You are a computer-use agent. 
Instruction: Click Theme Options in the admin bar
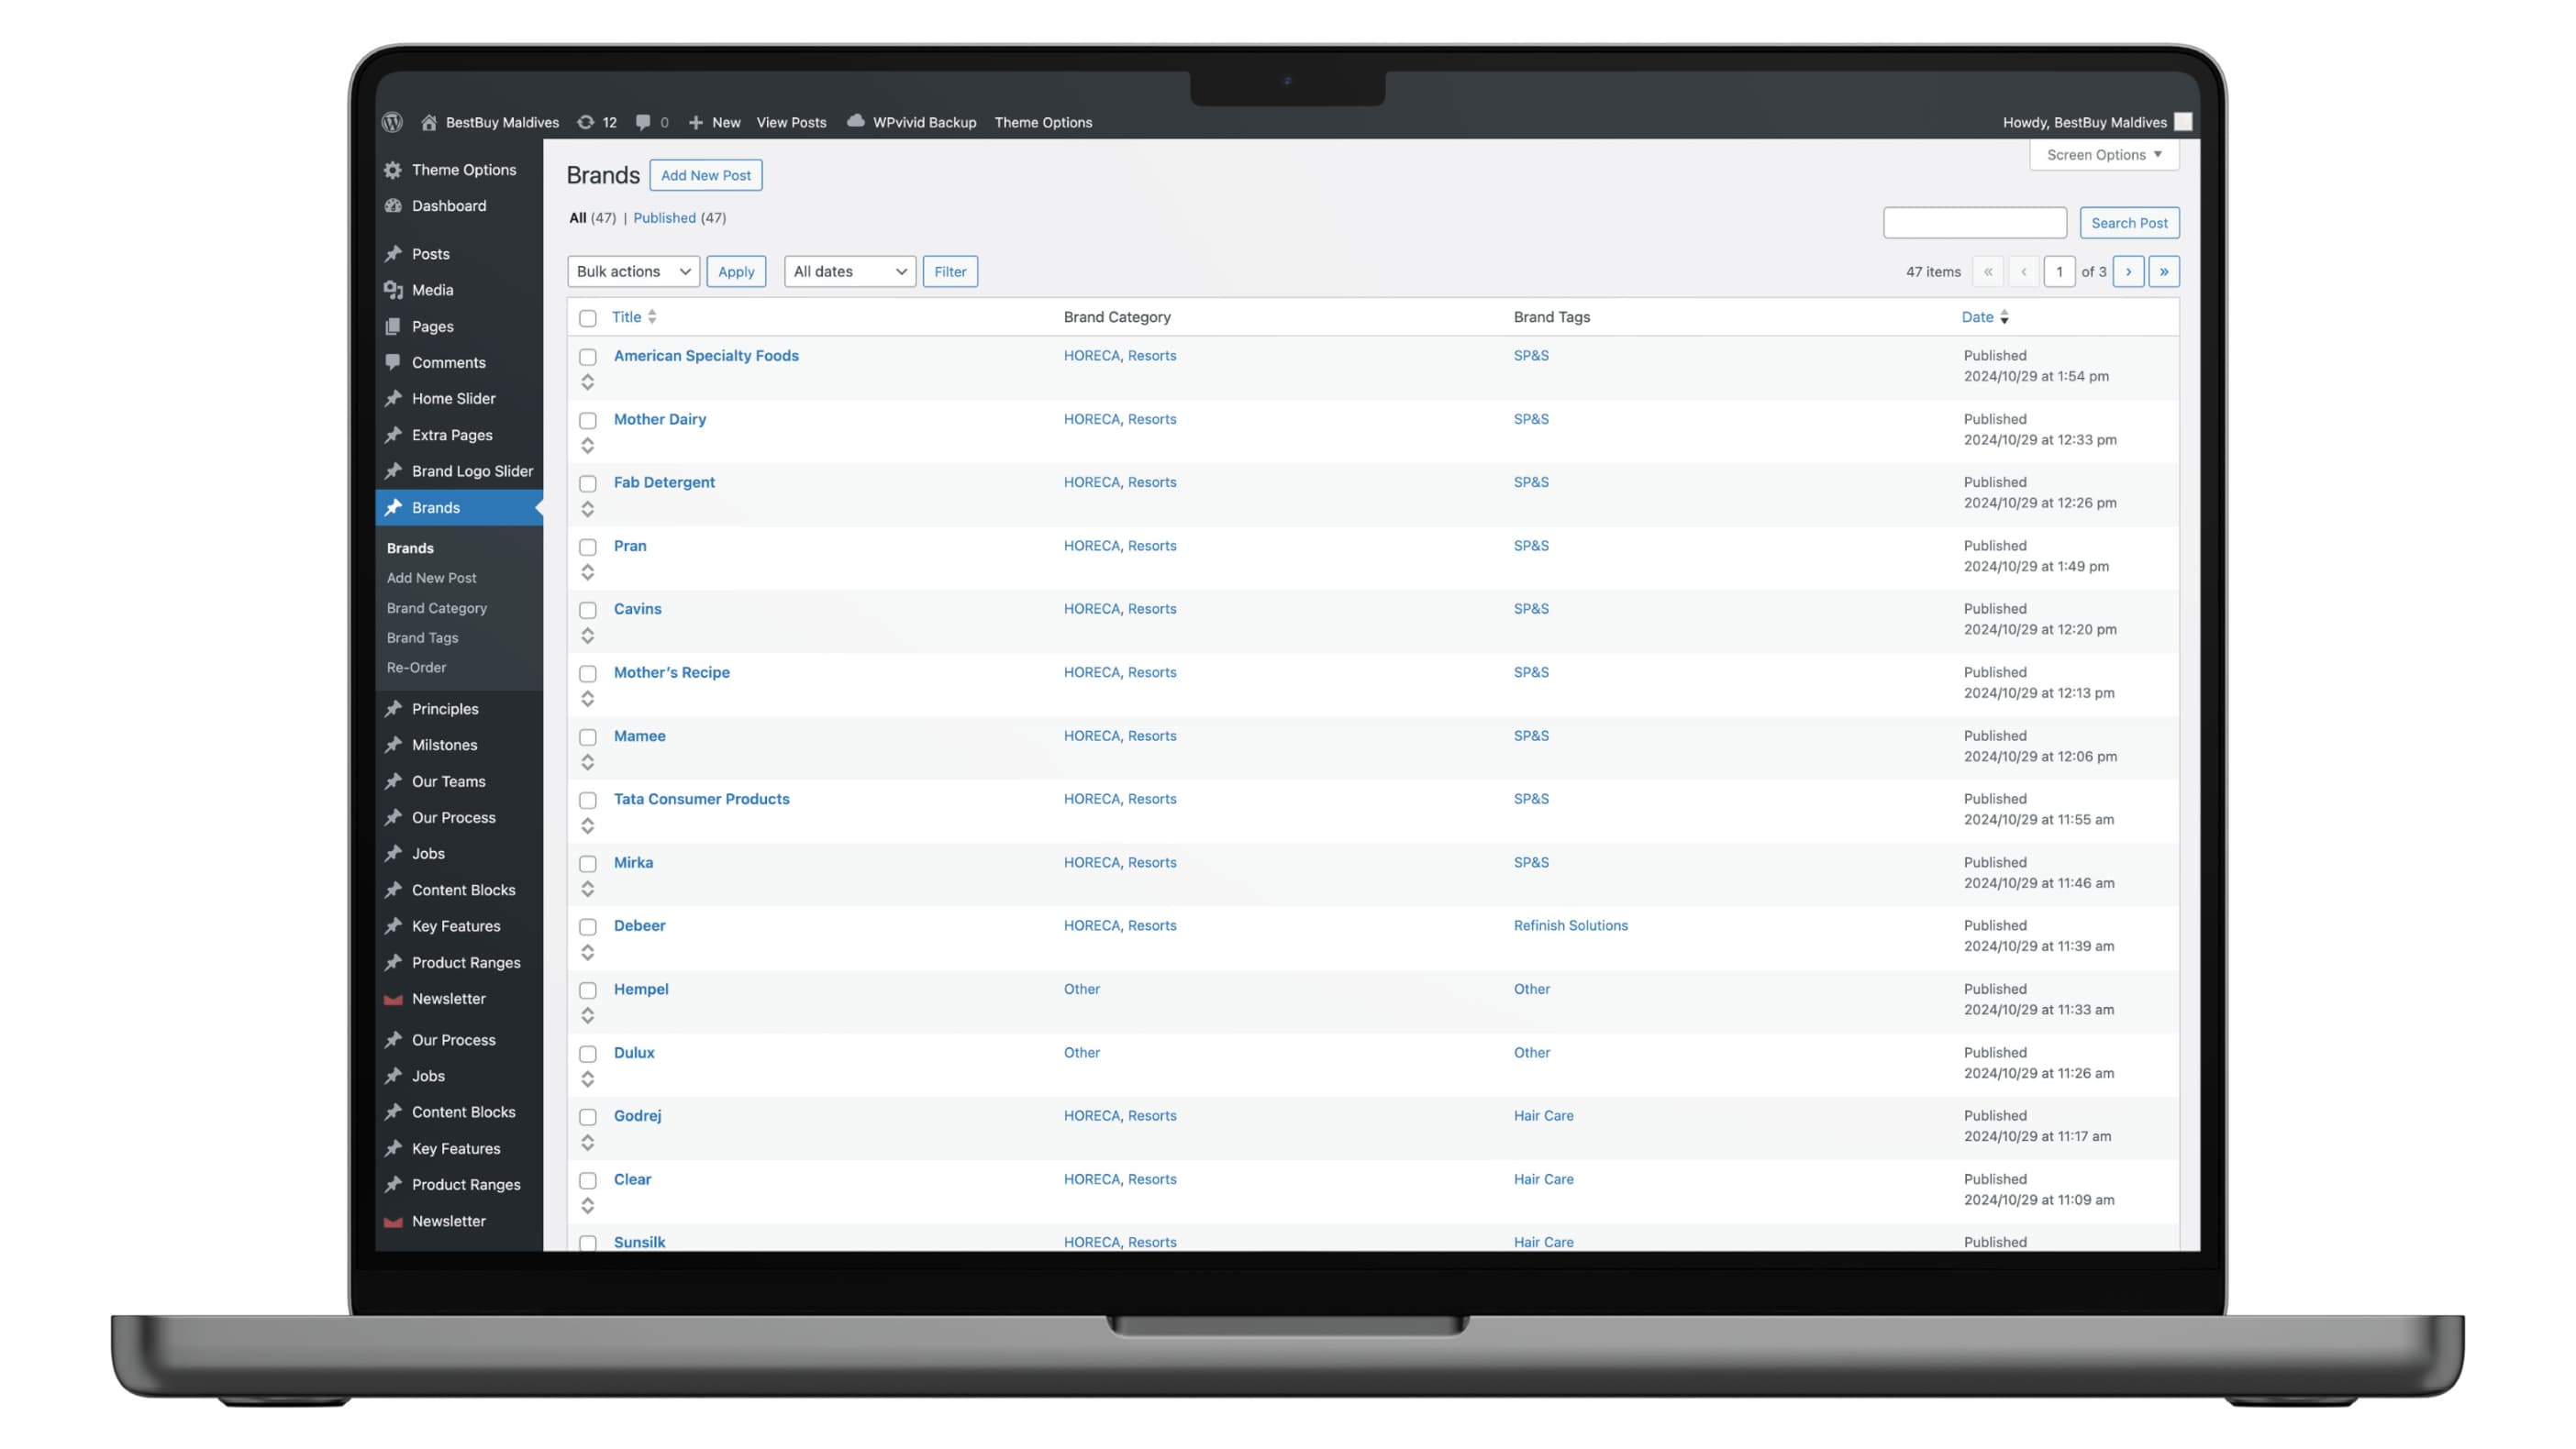[x=1043, y=122]
